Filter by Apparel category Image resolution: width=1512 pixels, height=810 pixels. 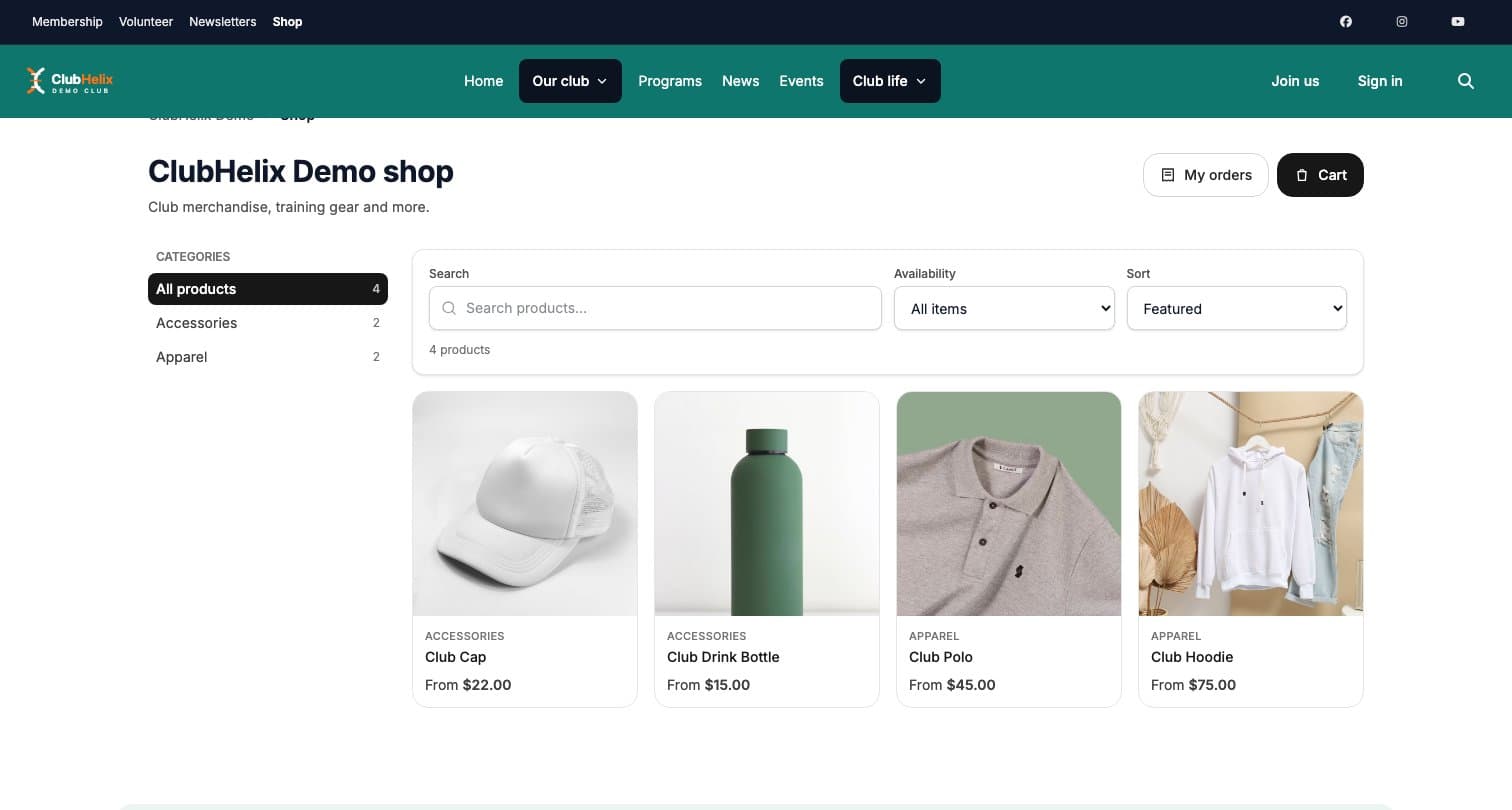268,357
